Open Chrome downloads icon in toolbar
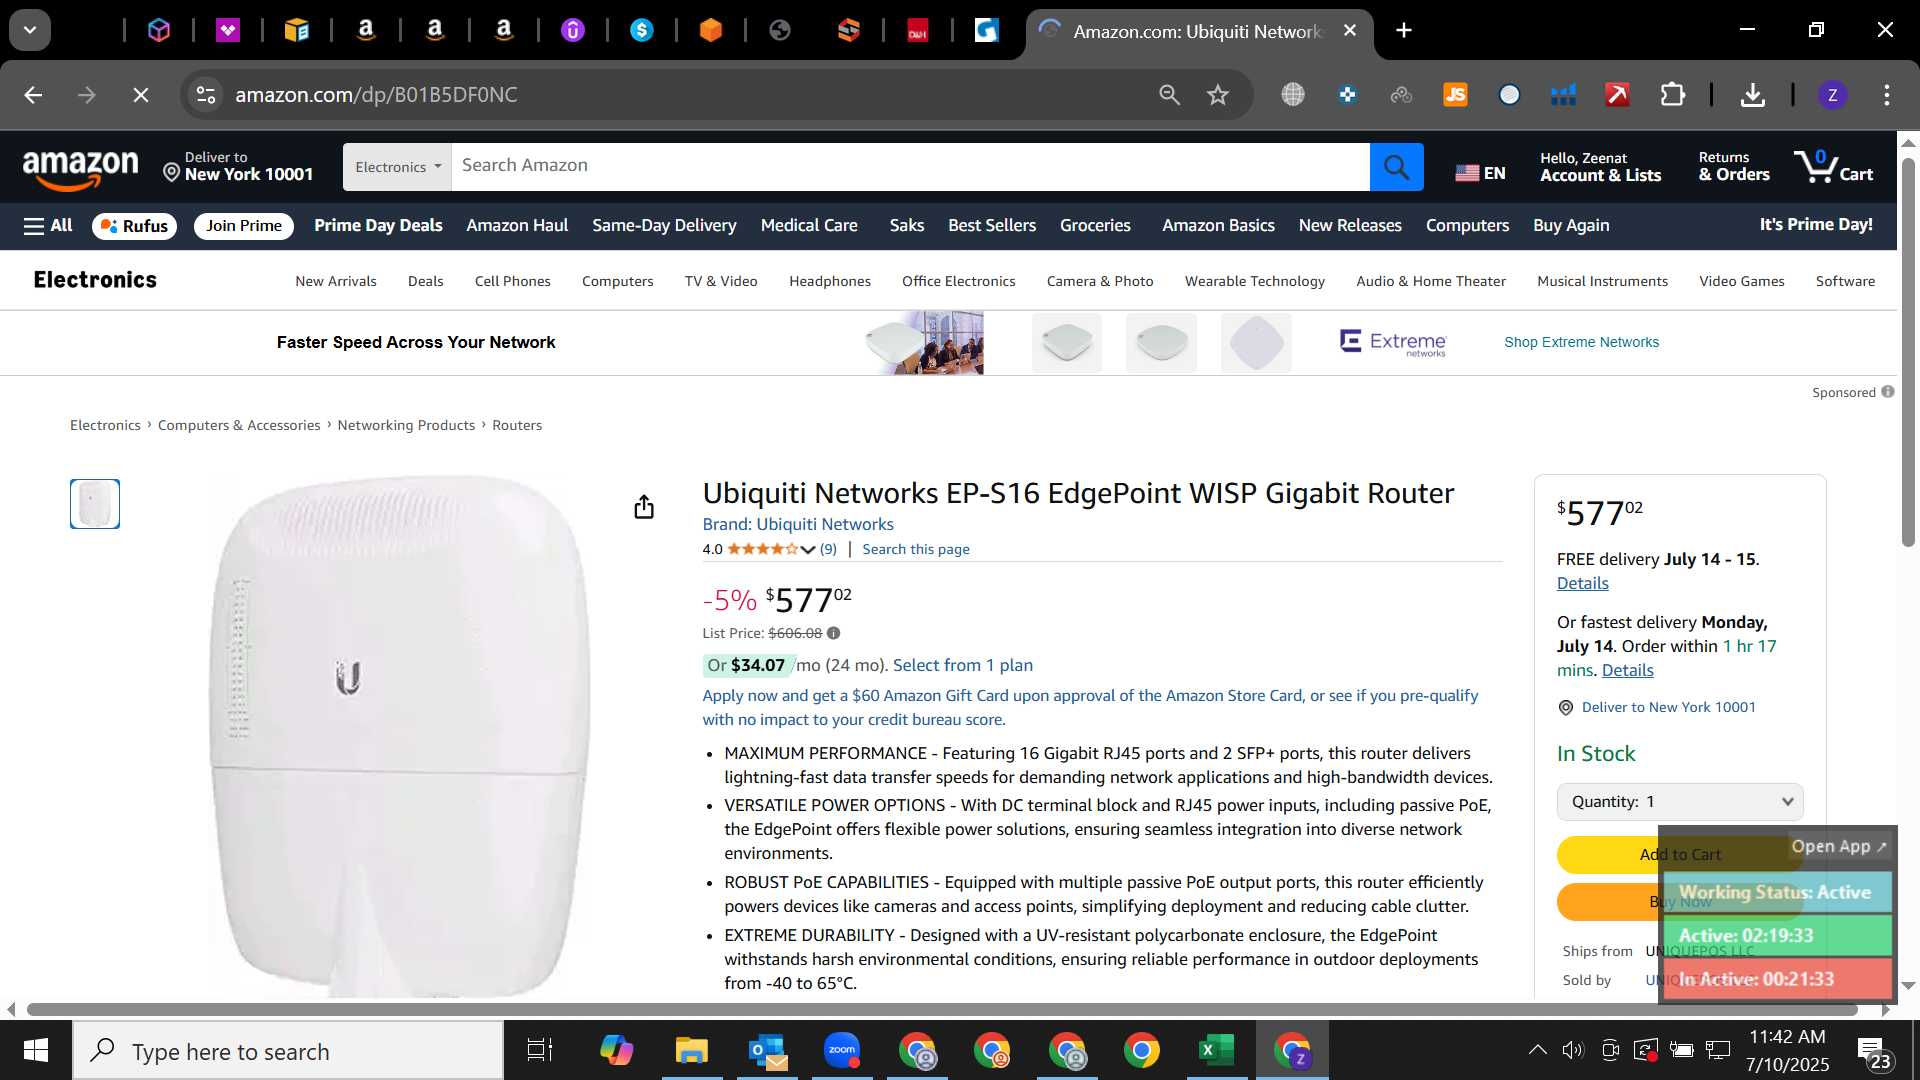Screen dimensions: 1920x1080 pos(1752,95)
